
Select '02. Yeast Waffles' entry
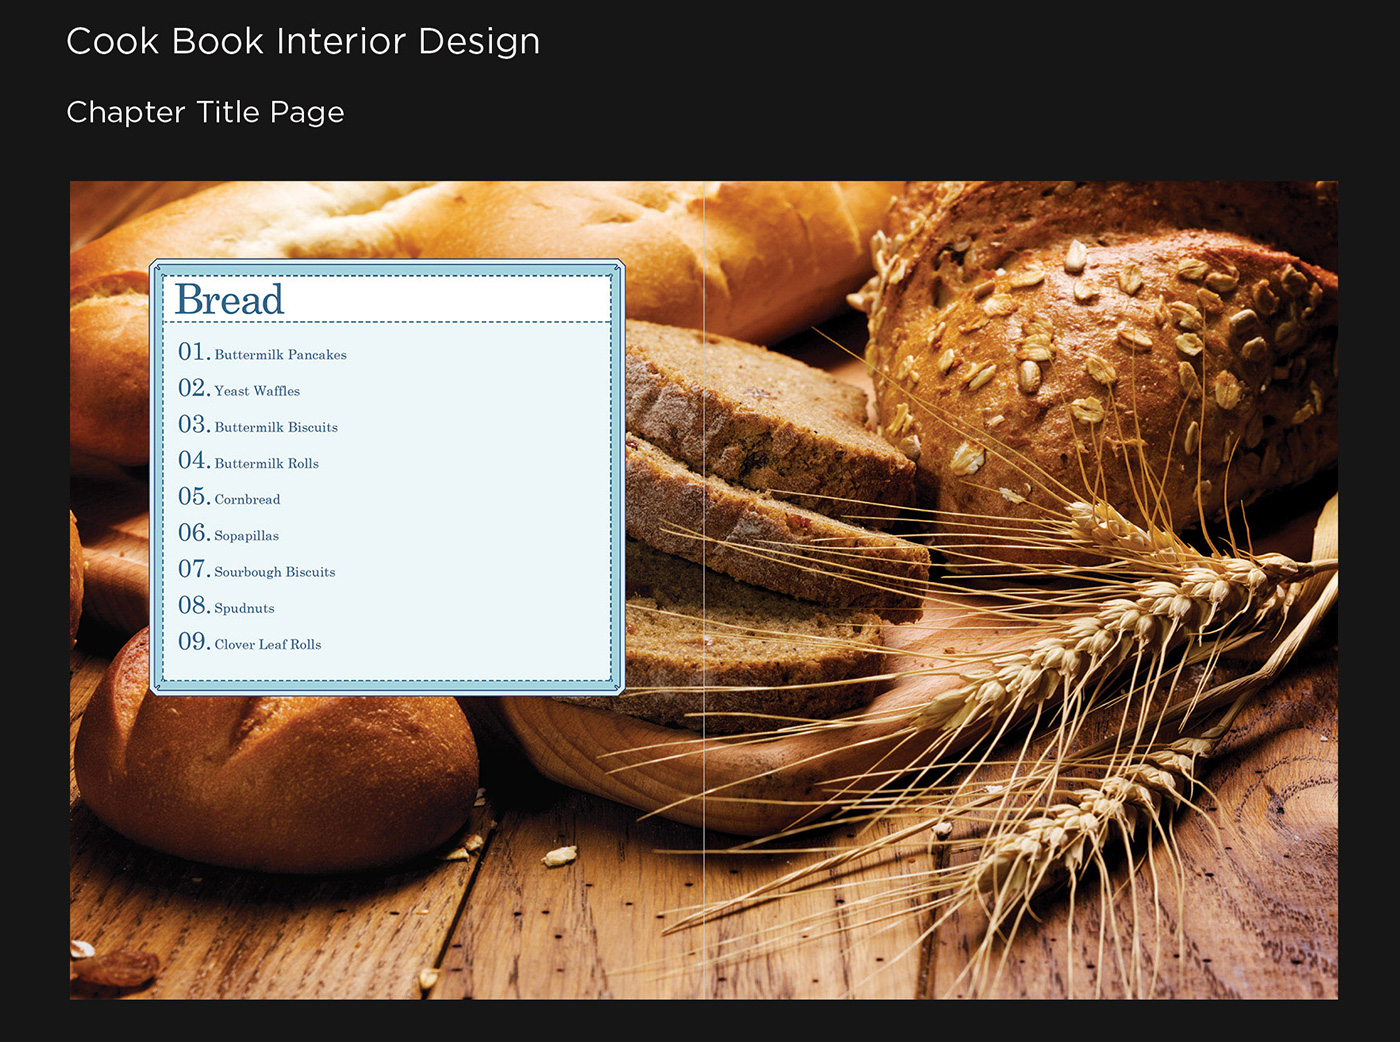pyautogui.click(x=239, y=388)
